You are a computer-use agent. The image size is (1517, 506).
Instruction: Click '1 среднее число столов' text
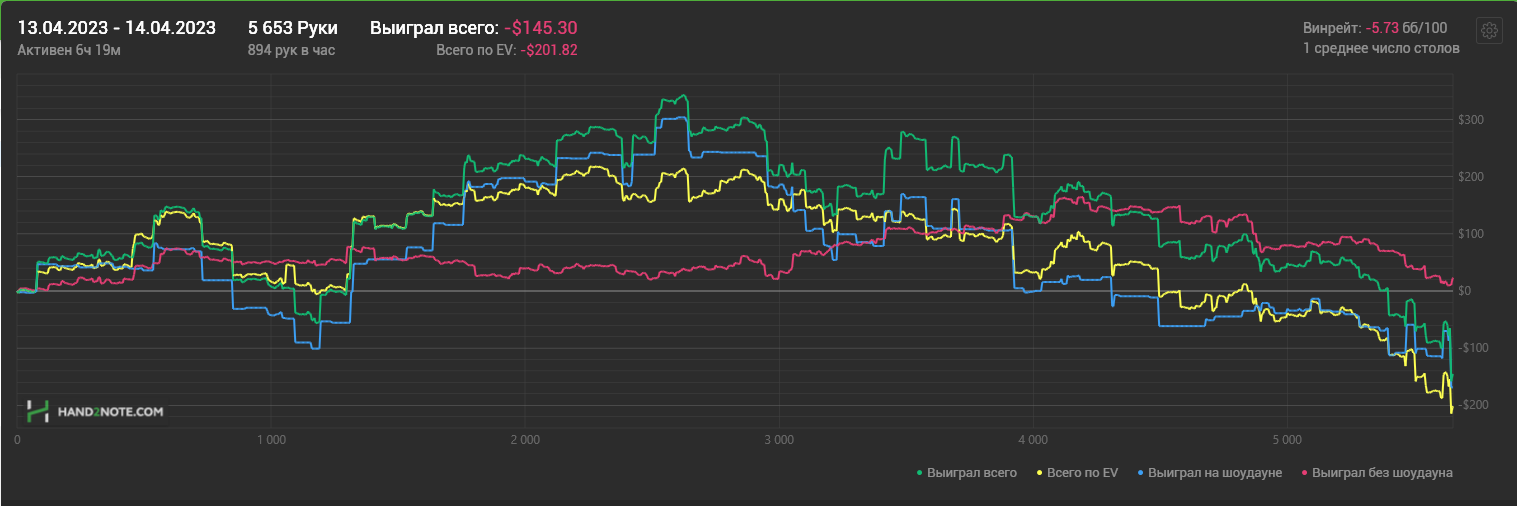tap(1381, 48)
